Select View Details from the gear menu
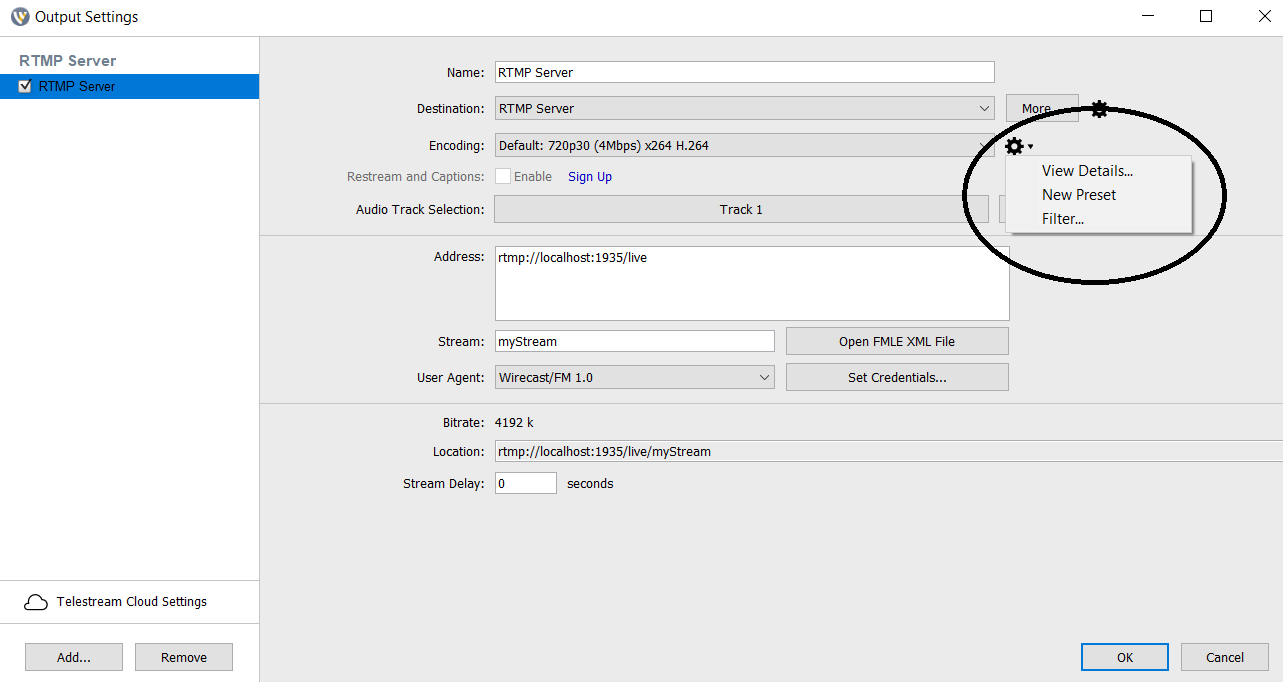 point(1087,170)
